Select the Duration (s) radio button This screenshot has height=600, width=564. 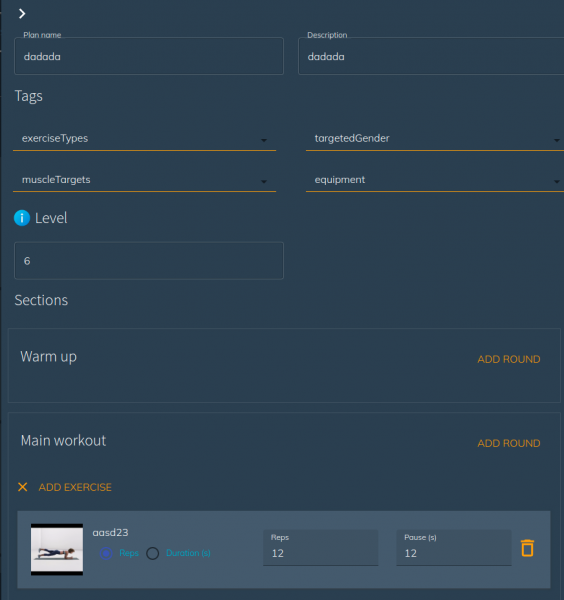coord(153,553)
